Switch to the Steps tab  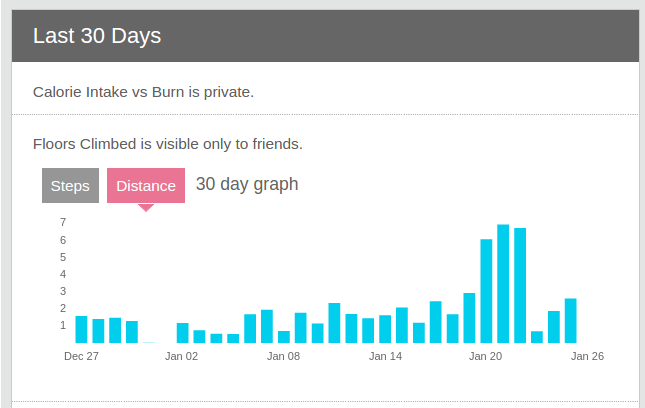(x=70, y=185)
